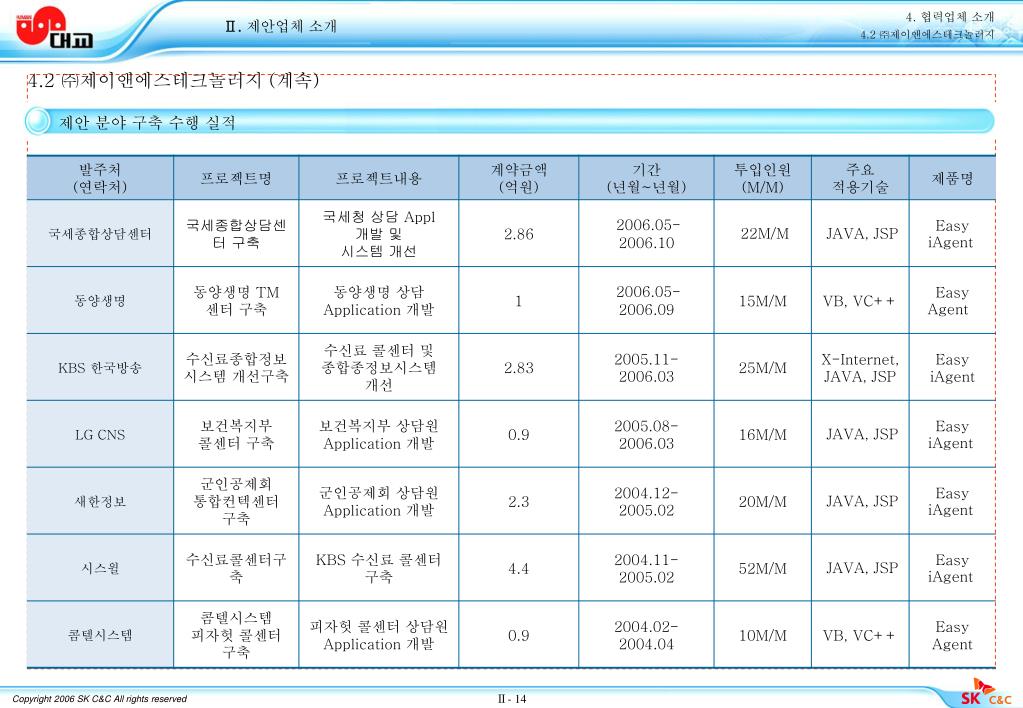1023x708 pixels.
Task: Click description '군인공제회 상담원 Application 개발'
Action: pyautogui.click(x=378, y=501)
